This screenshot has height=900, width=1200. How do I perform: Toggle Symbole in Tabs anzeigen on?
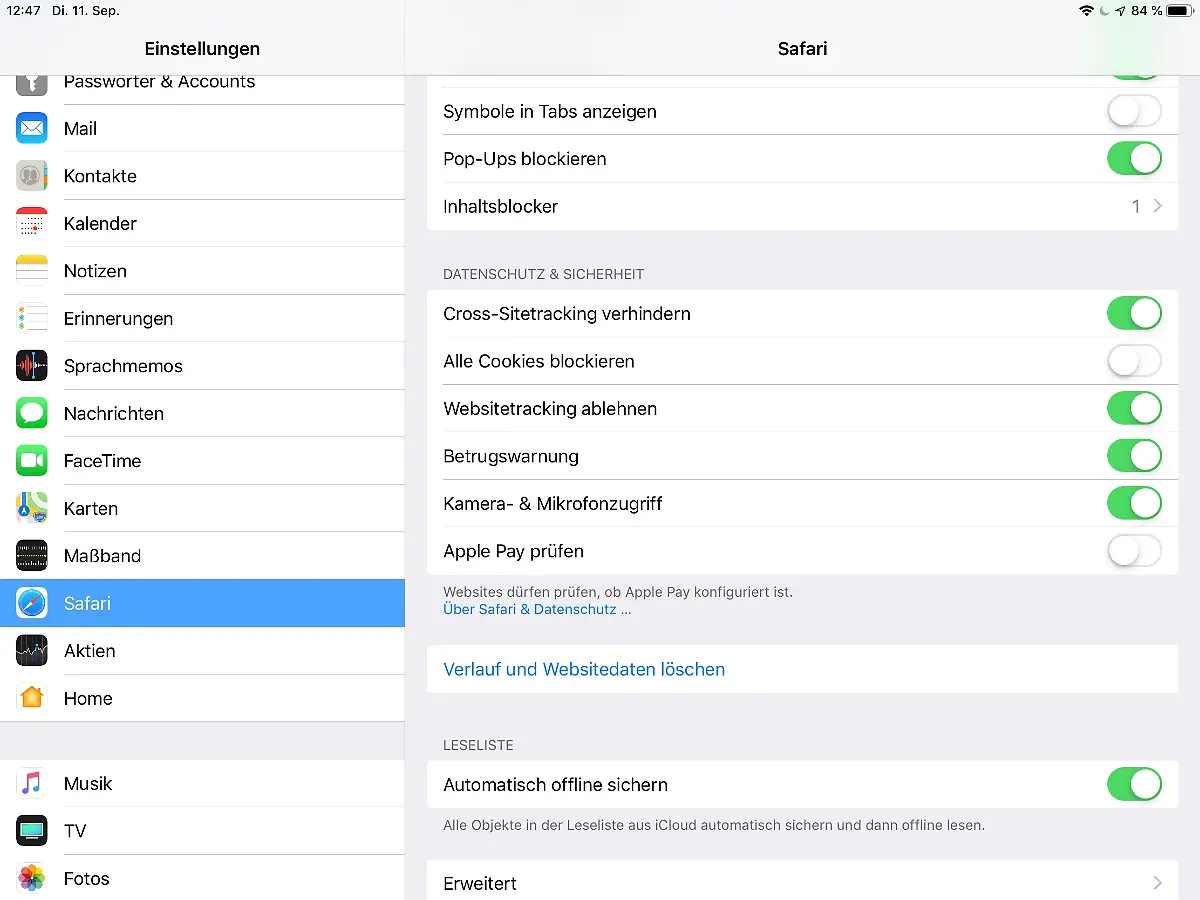point(1134,111)
